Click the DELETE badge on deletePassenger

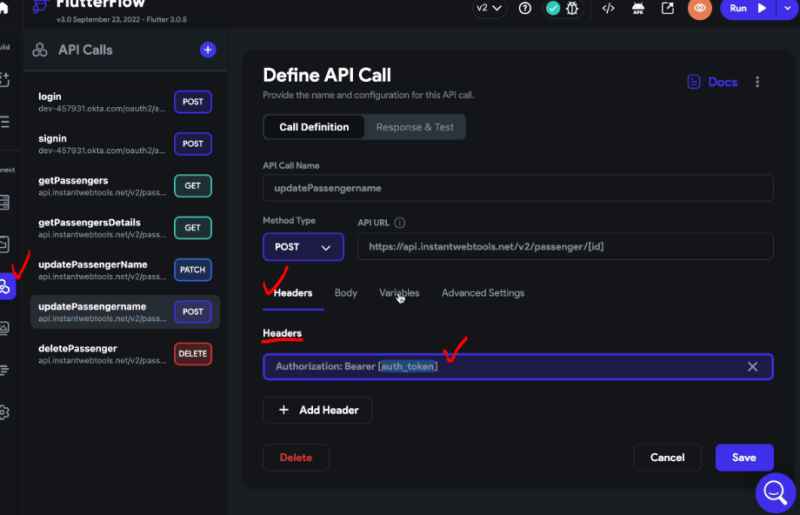(x=193, y=354)
